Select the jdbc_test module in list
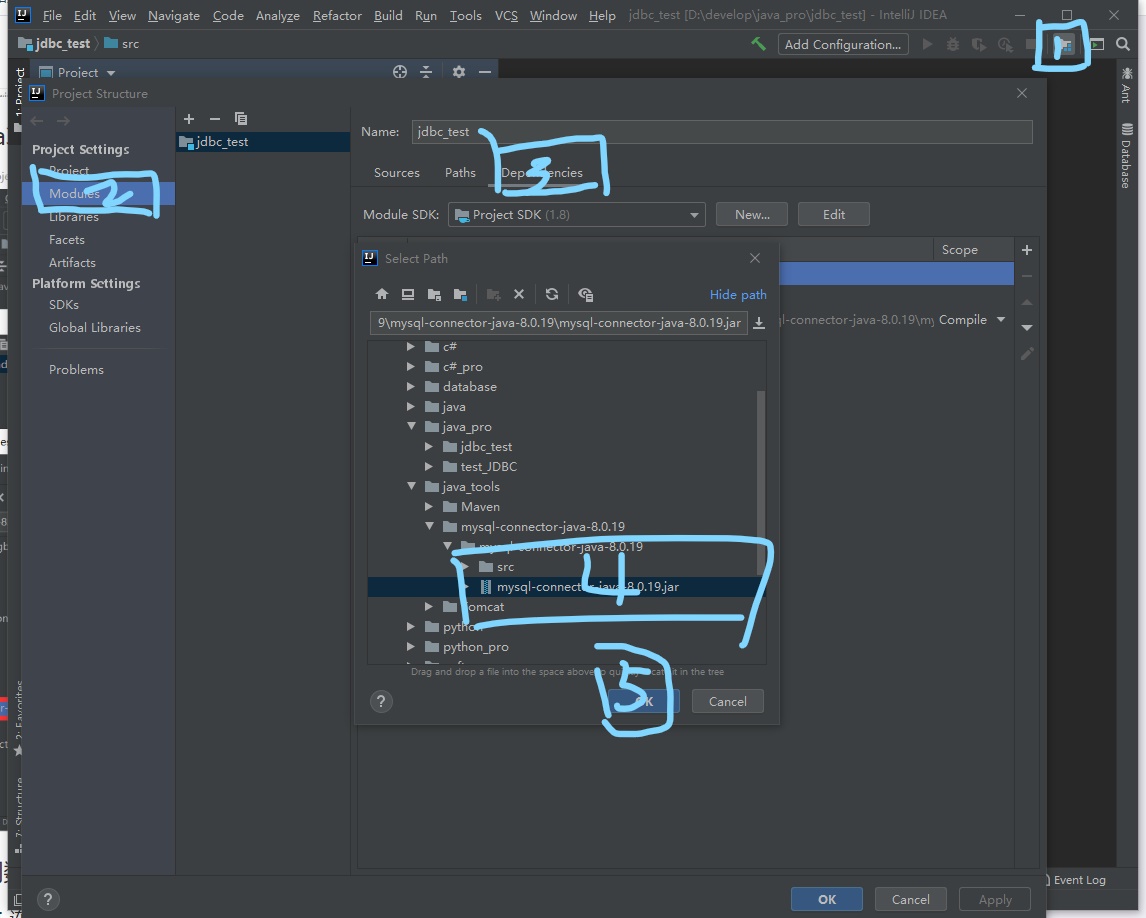This screenshot has height=918, width=1146. pos(263,142)
